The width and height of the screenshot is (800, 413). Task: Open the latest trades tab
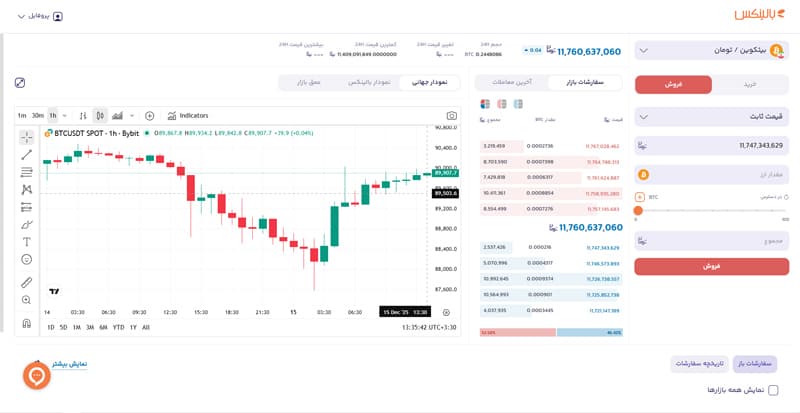(512, 82)
